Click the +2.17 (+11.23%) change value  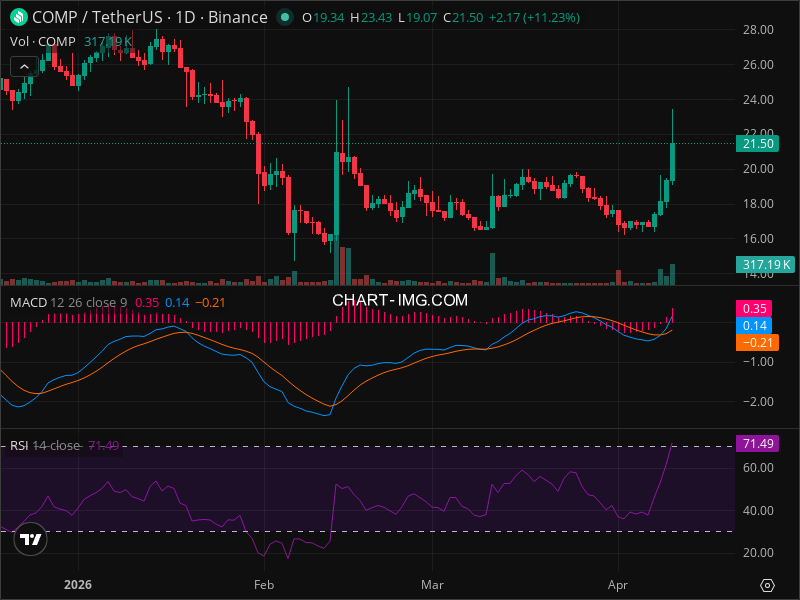coord(534,18)
